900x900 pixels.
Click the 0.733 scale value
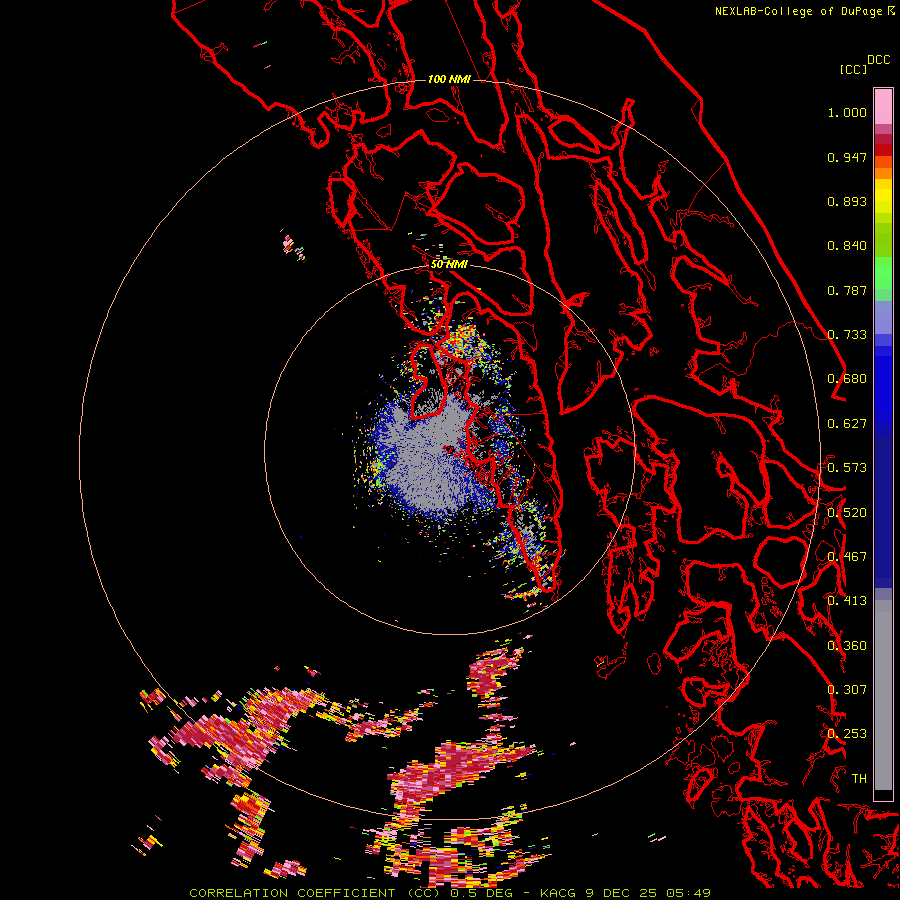click(847, 335)
